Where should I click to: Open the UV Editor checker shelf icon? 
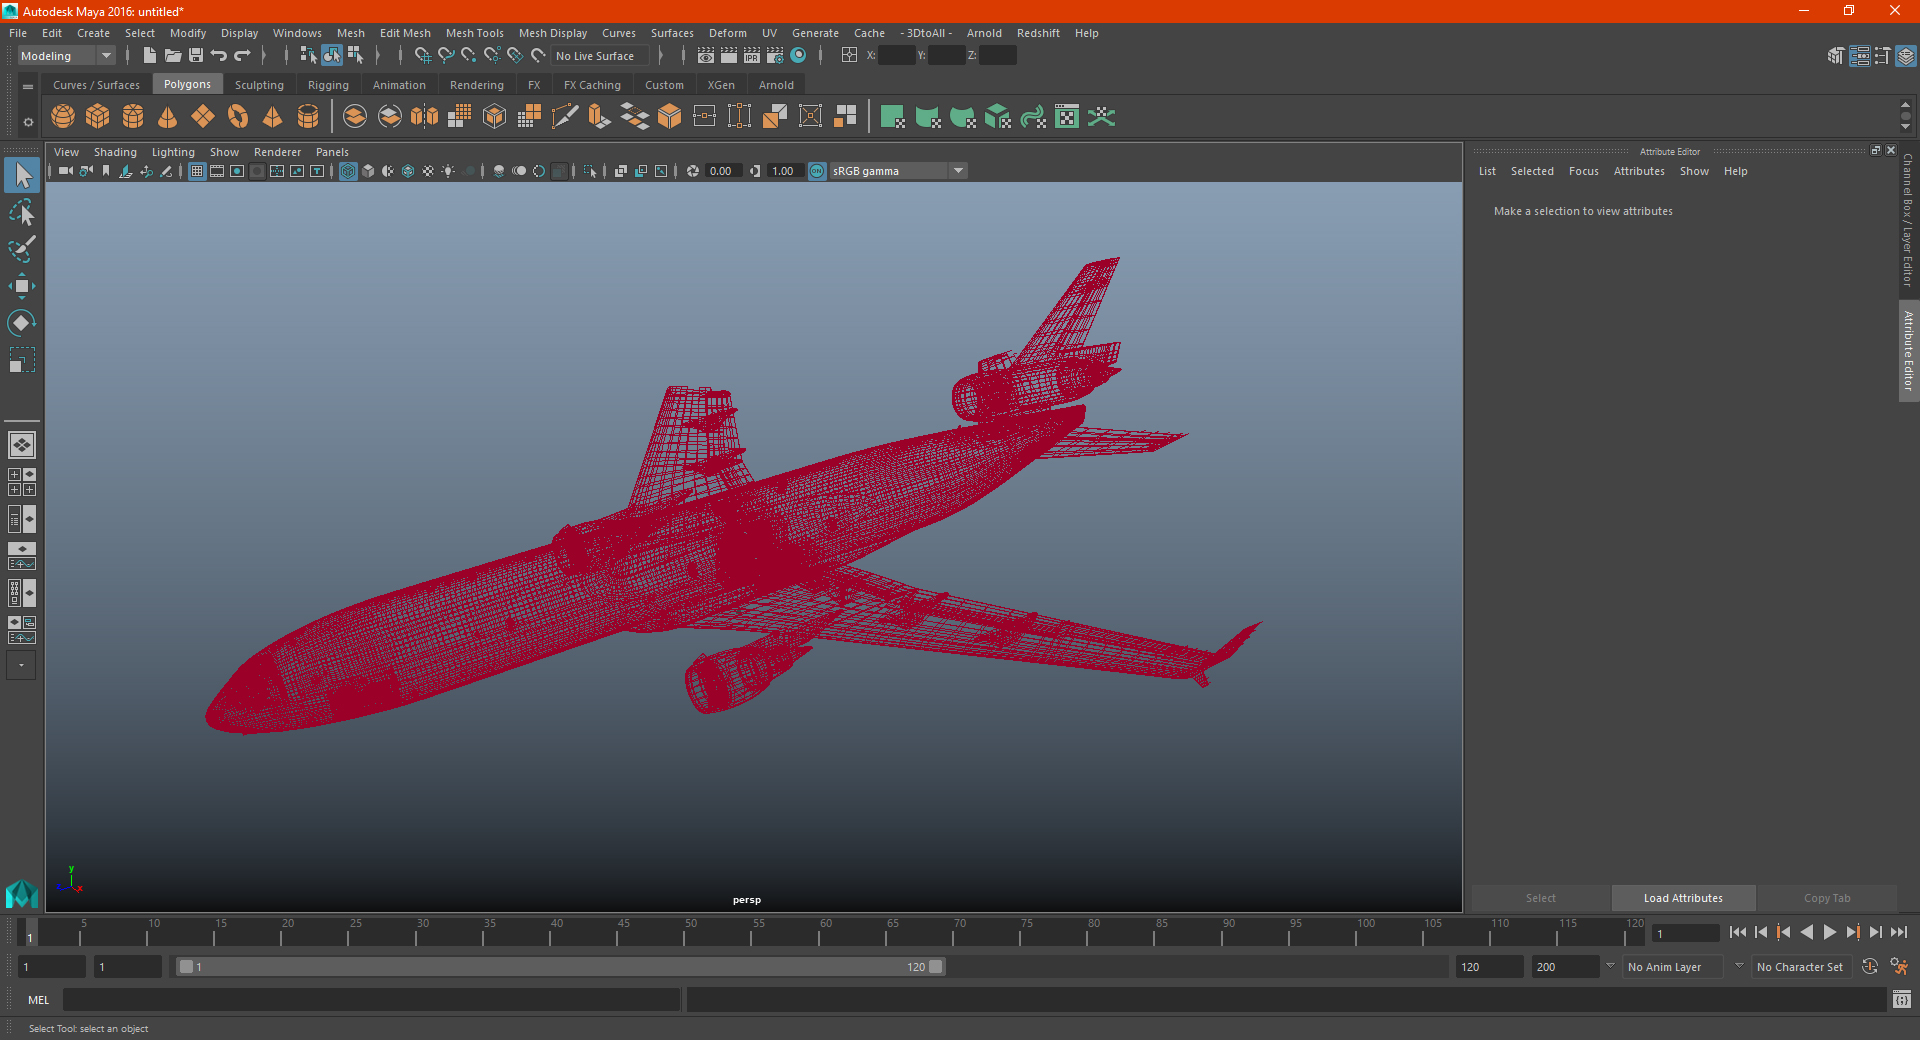tap(1067, 117)
